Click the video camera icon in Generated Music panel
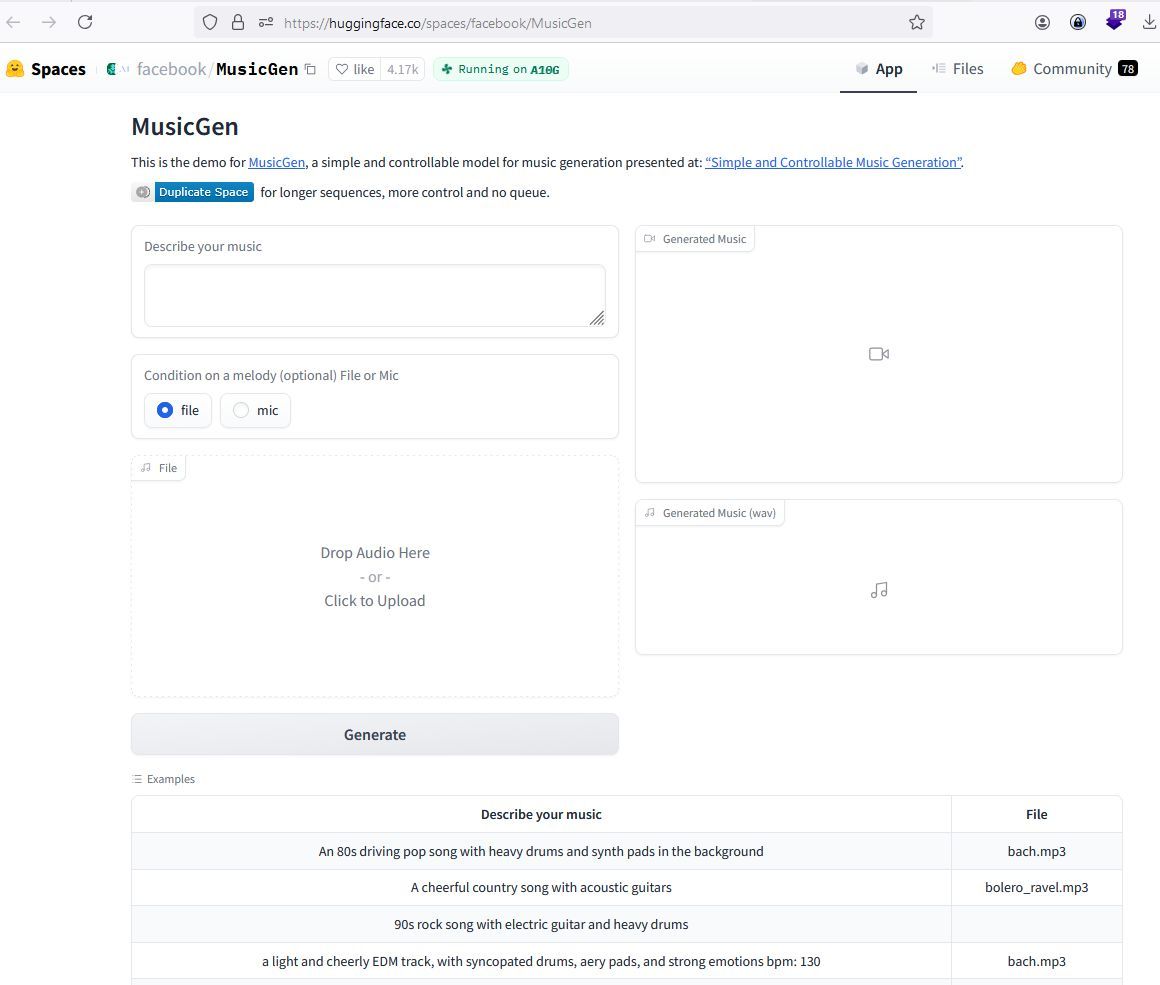Image resolution: width=1160 pixels, height=985 pixels. click(879, 354)
